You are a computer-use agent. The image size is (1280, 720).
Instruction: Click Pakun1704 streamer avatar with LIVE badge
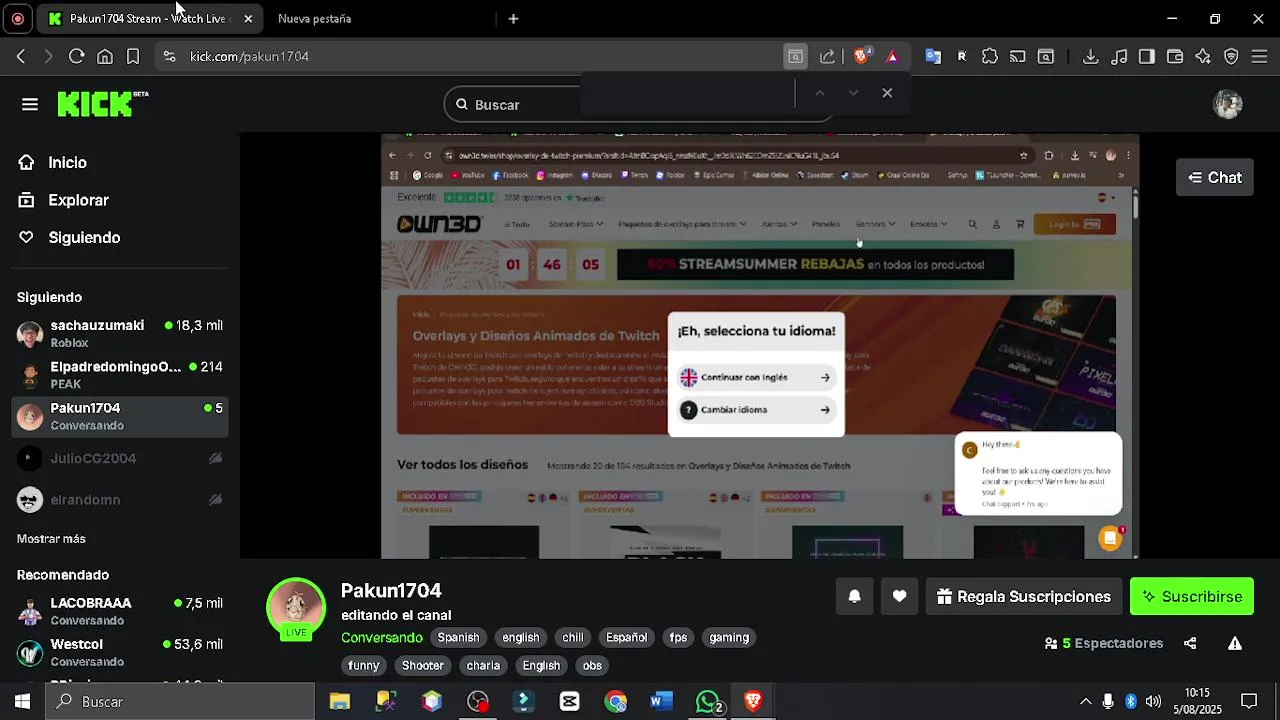tap(296, 608)
